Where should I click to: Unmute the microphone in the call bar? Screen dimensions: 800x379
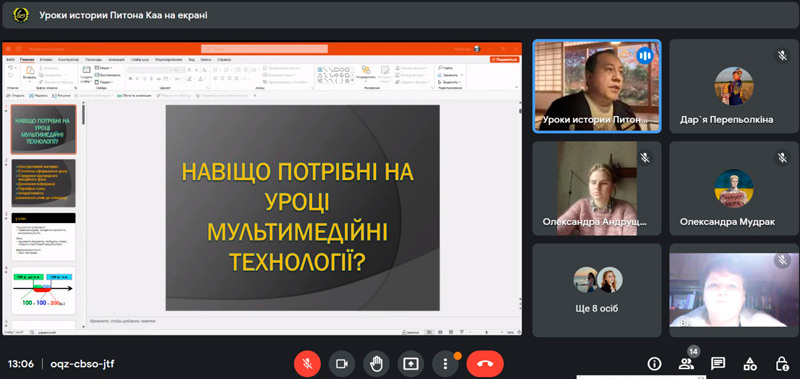[307, 364]
